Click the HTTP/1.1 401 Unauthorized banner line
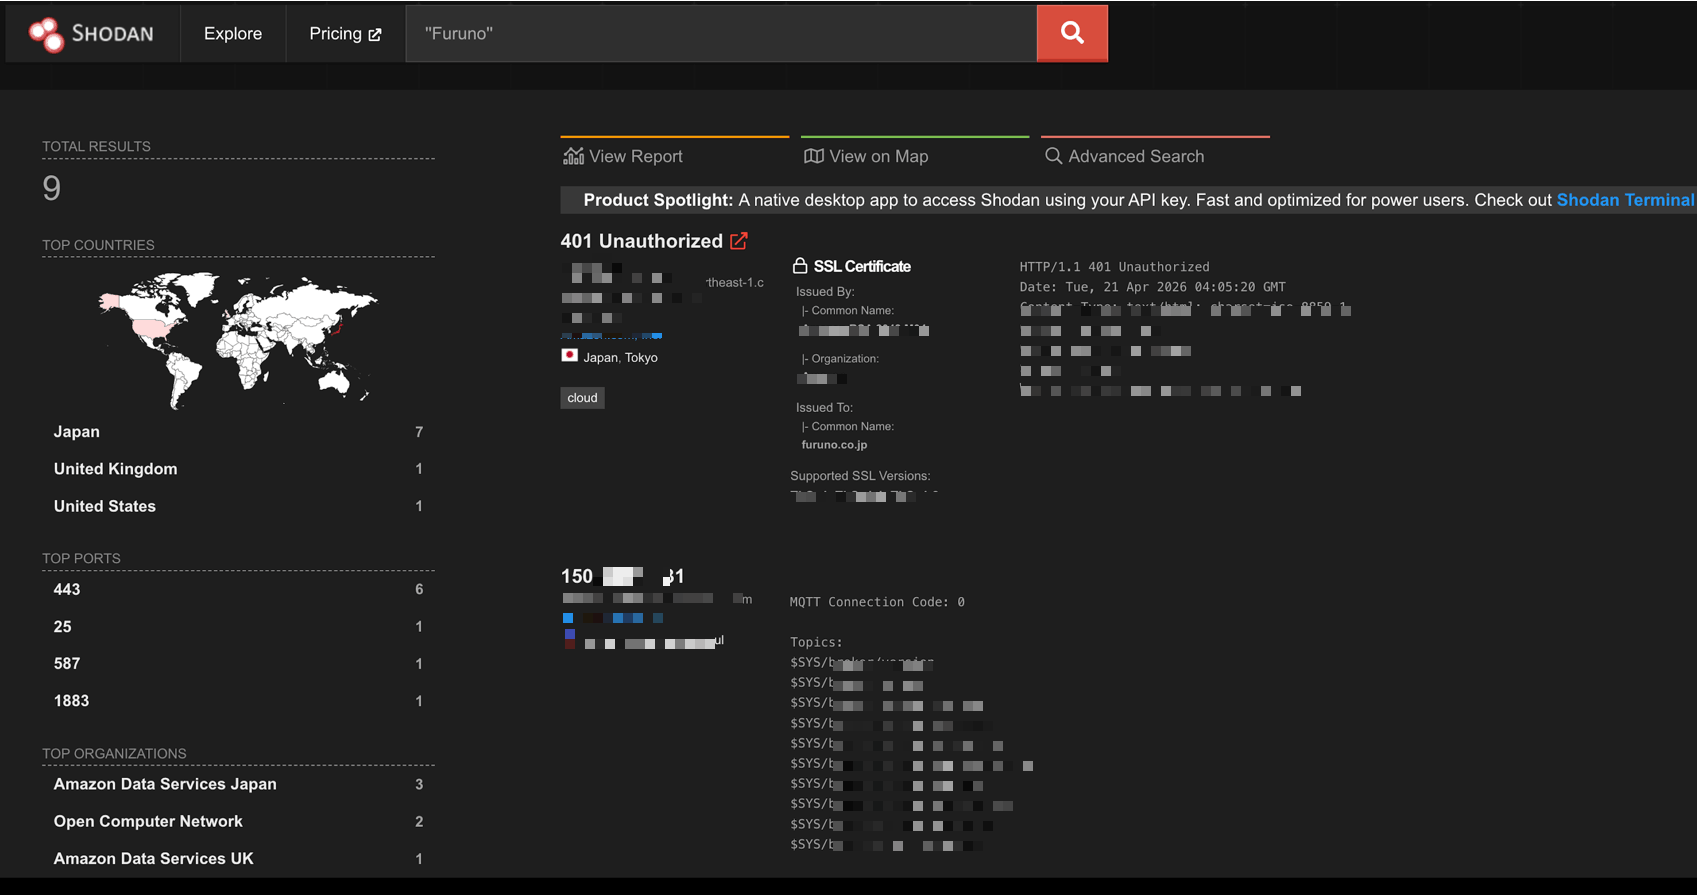This screenshot has width=1697, height=895. pyautogui.click(x=1114, y=267)
